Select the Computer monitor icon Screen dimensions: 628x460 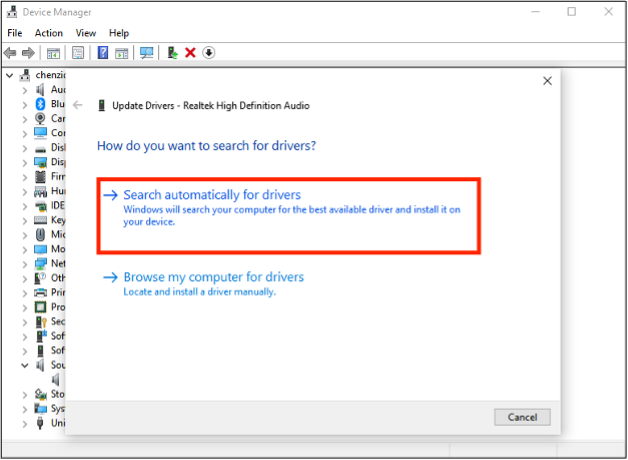pyautogui.click(x=40, y=133)
